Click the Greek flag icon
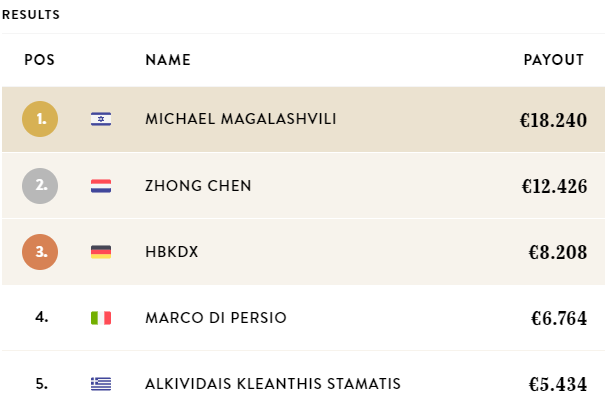 pos(101,384)
